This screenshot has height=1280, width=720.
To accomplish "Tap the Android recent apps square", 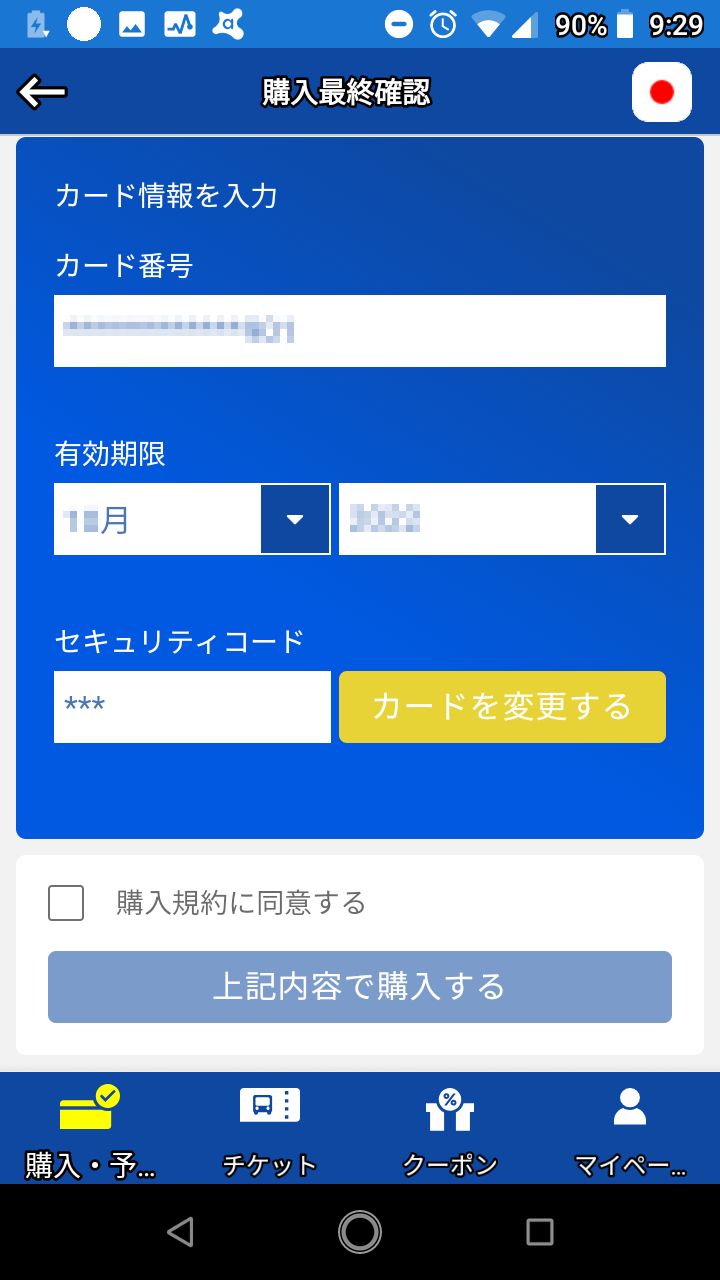I will pos(539,1232).
